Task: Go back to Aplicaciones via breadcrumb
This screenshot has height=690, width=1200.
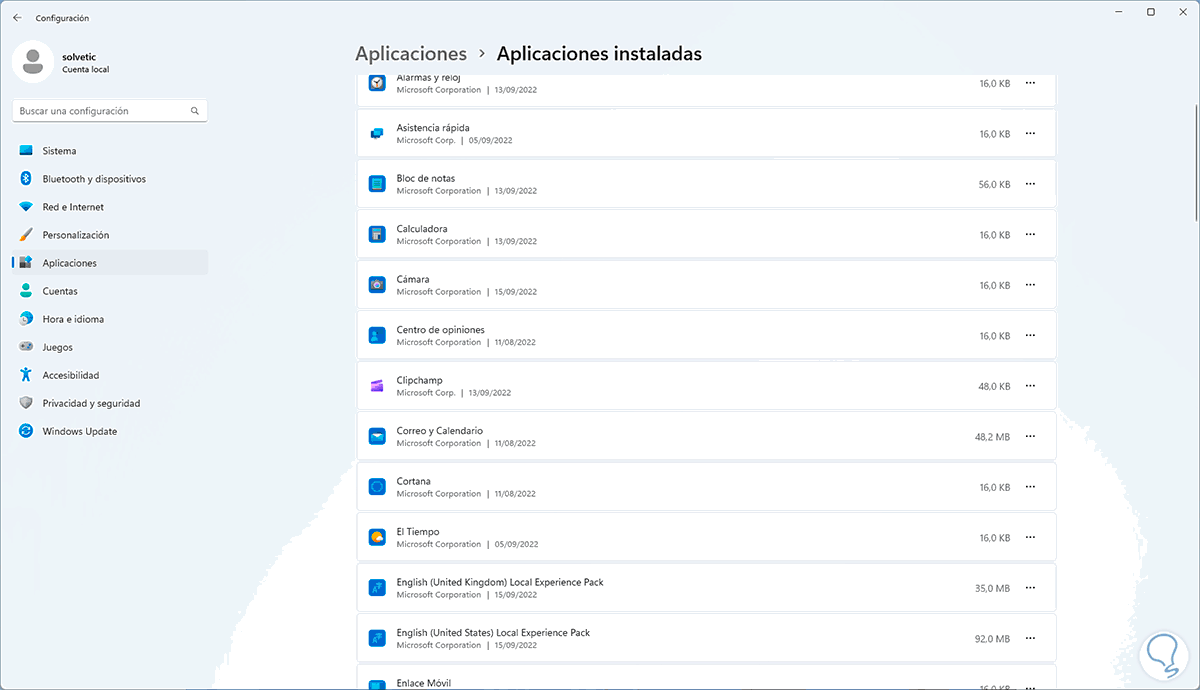Action: [x=411, y=54]
